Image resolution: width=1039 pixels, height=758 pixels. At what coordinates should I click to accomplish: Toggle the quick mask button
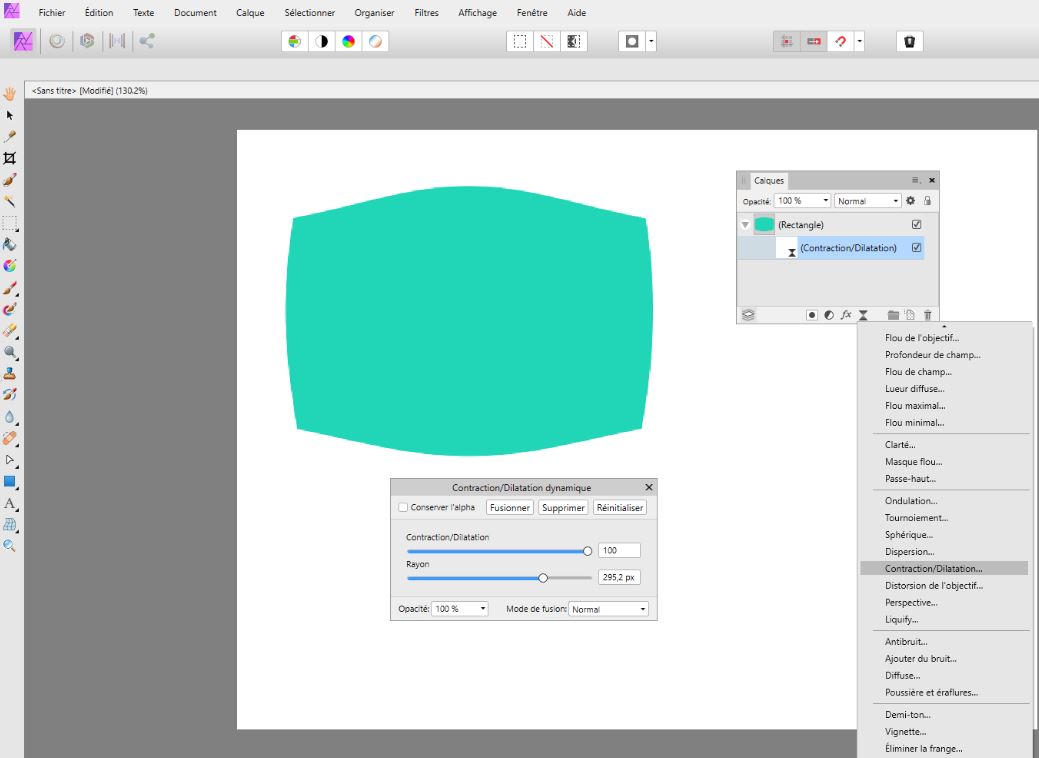[x=632, y=42]
